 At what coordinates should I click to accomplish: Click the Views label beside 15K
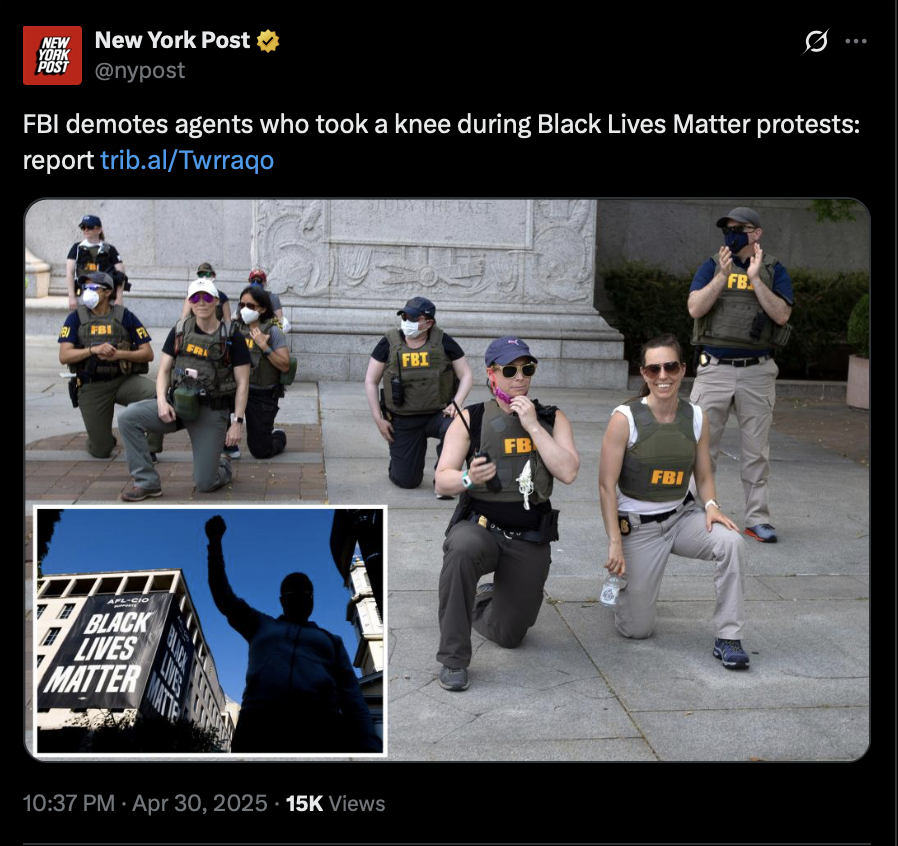357,803
